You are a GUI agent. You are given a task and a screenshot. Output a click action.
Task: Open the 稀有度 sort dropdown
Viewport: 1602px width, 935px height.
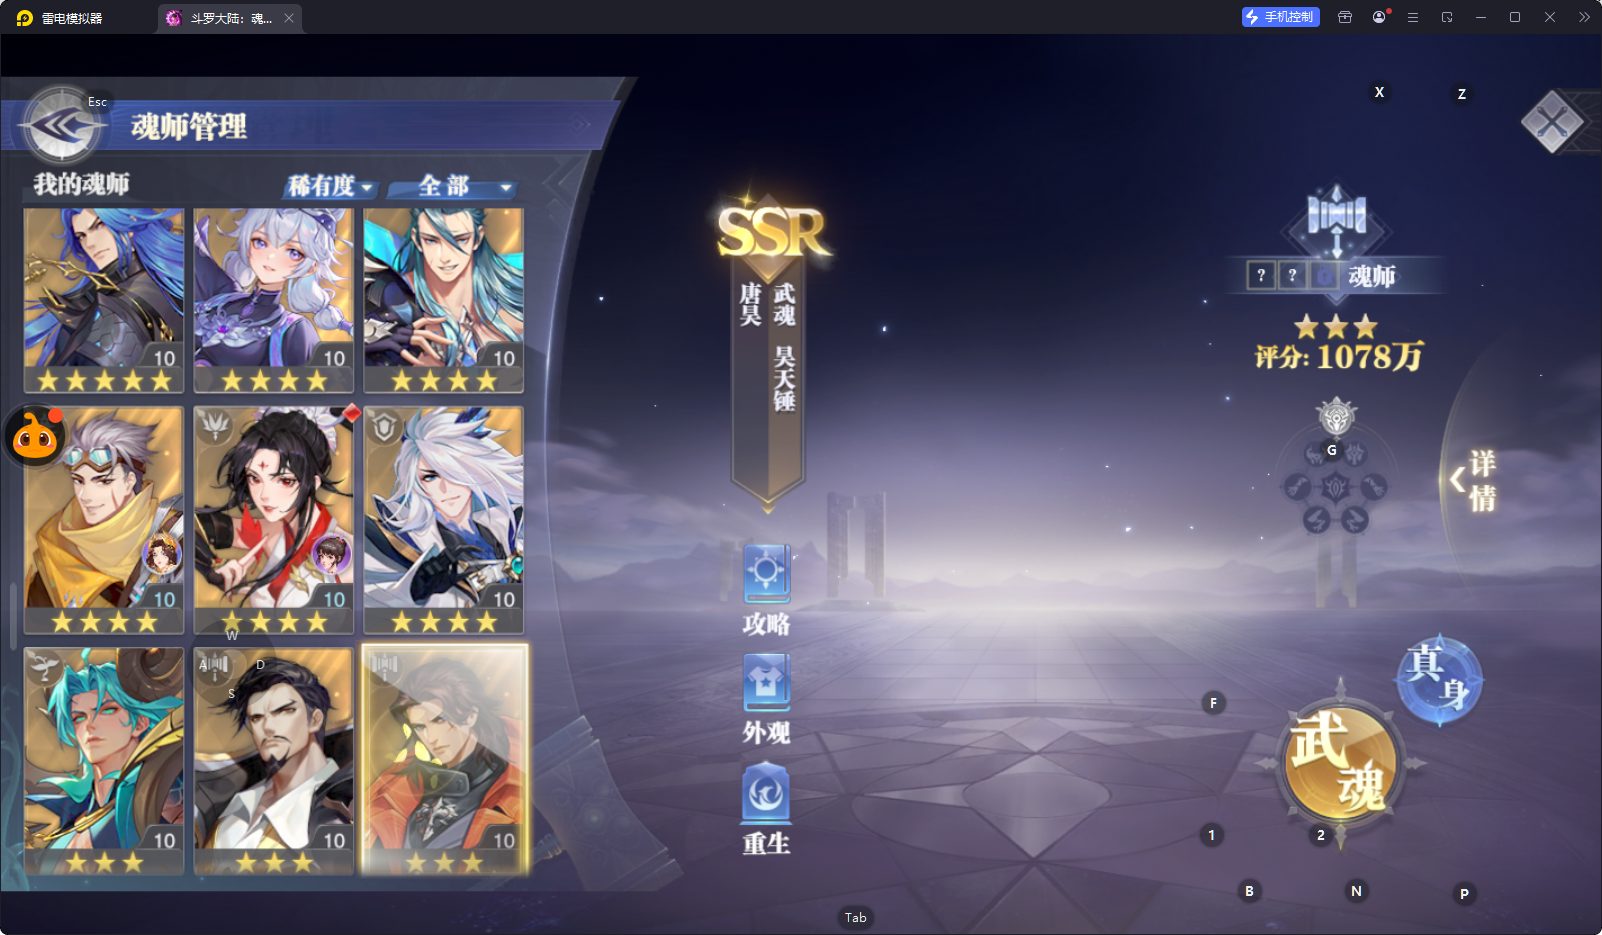pos(330,186)
